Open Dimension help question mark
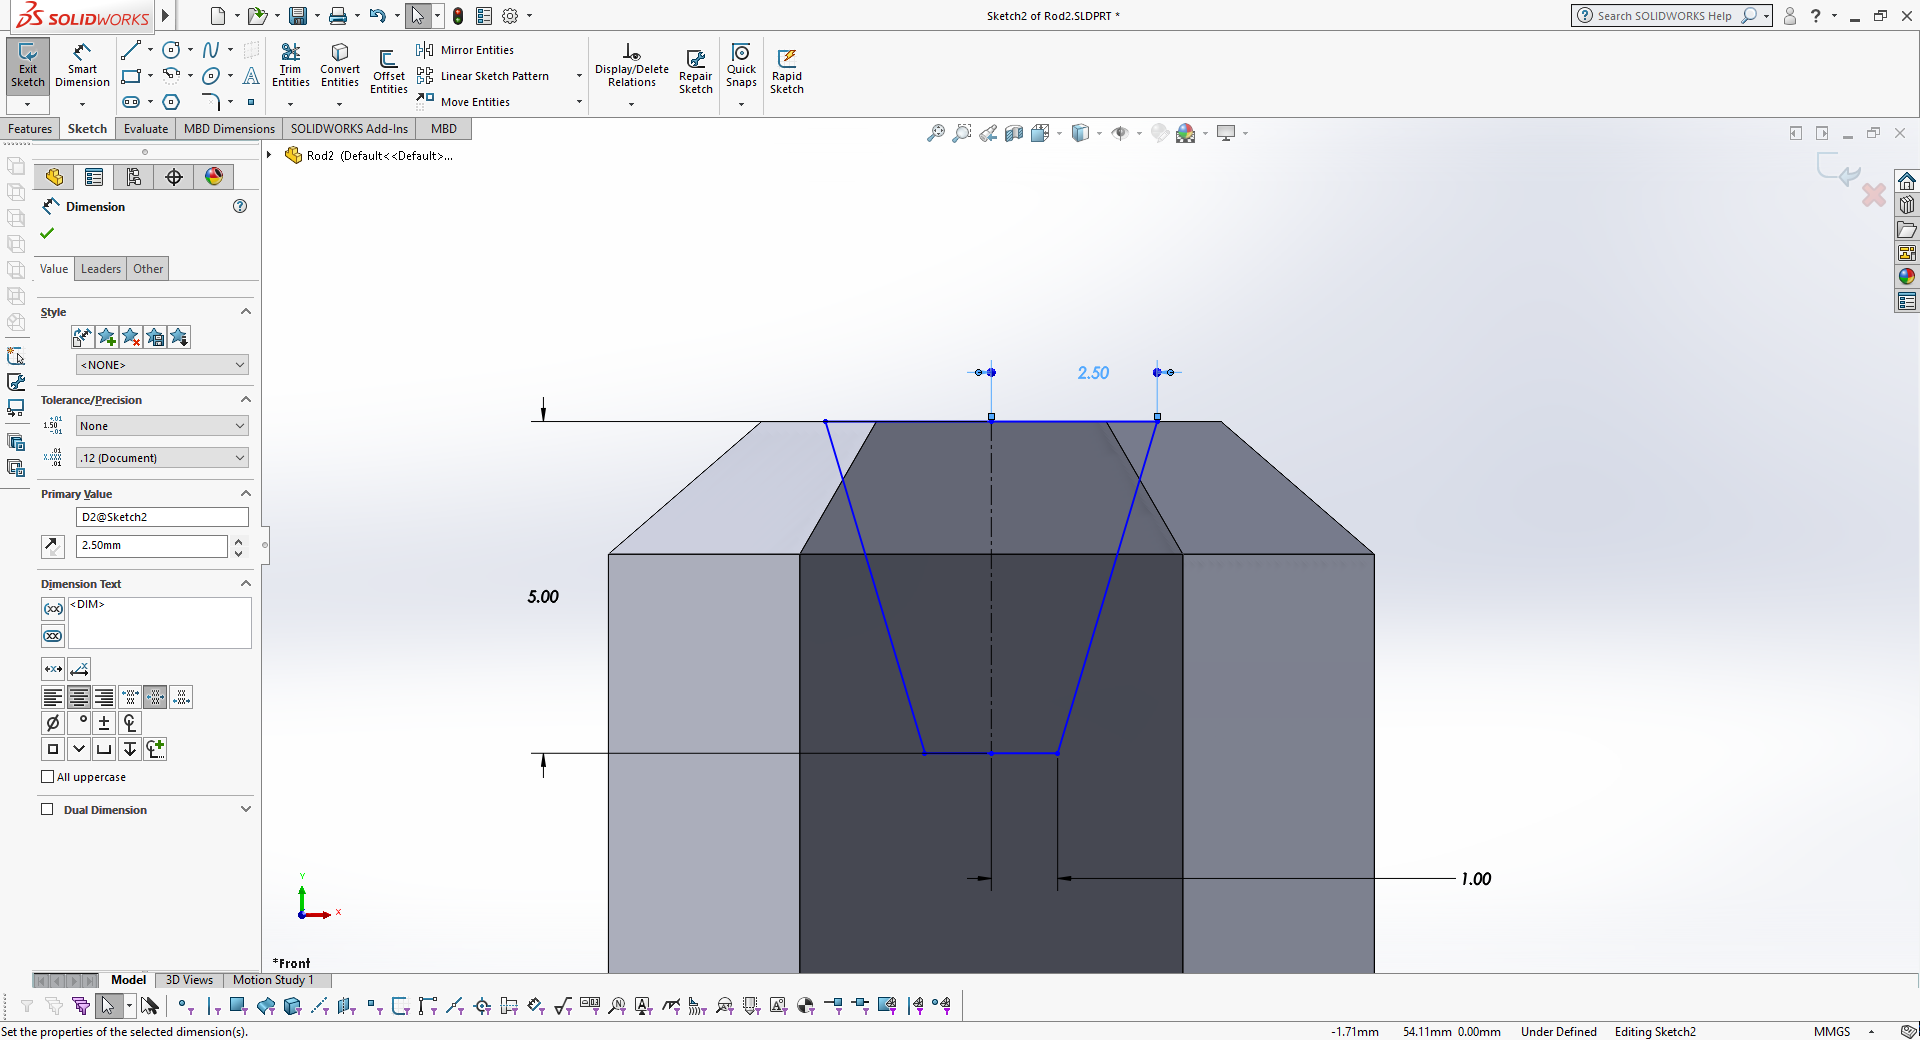Screen dimensions: 1920x1040 (240, 206)
